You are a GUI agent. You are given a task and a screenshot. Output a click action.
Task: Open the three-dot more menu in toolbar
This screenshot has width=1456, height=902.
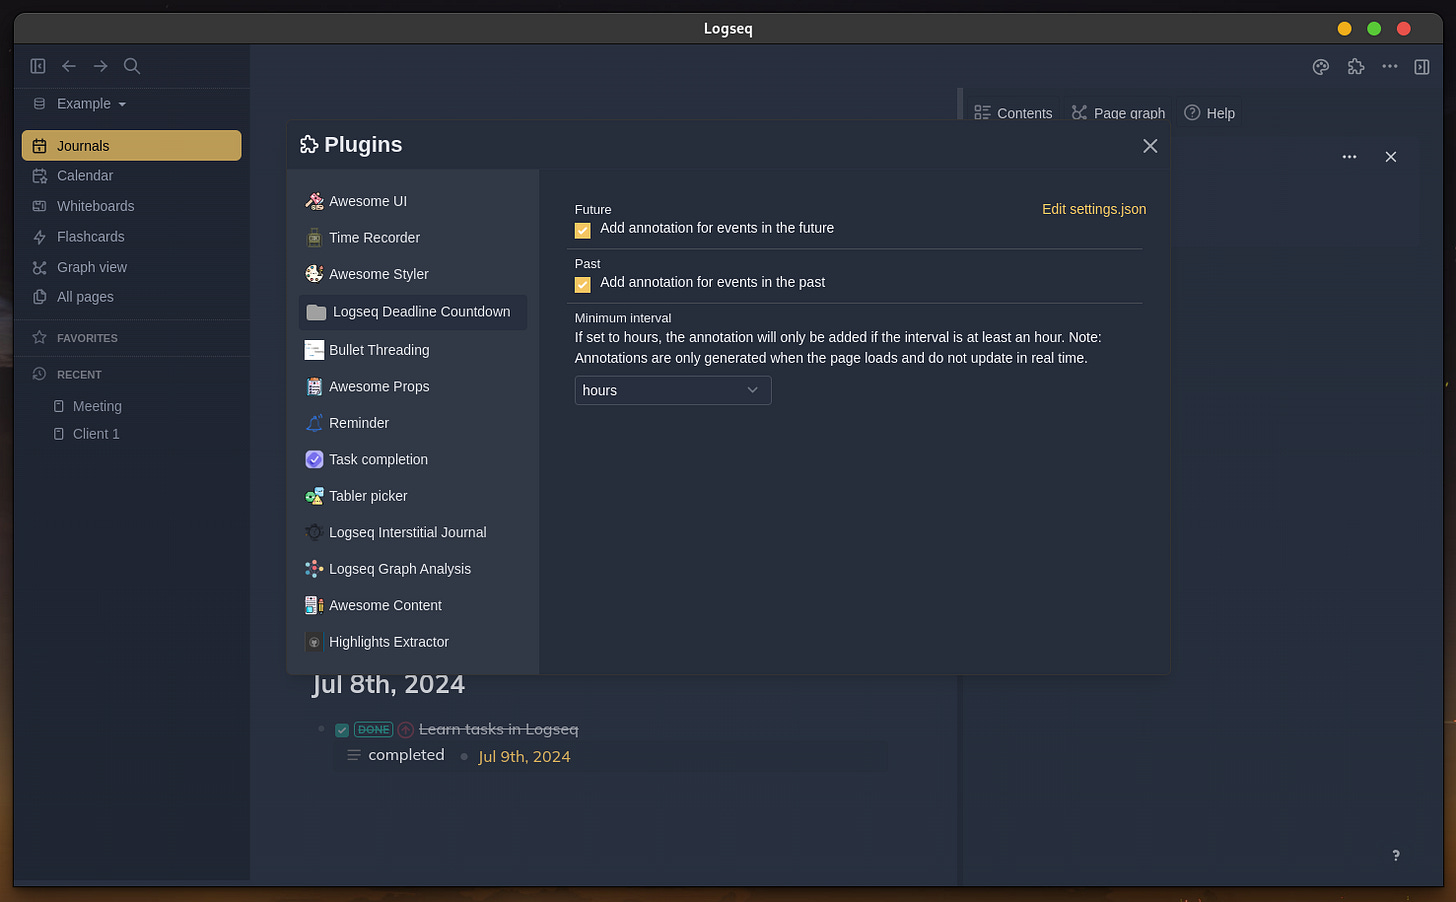pyautogui.click(x=1390, y=67)
